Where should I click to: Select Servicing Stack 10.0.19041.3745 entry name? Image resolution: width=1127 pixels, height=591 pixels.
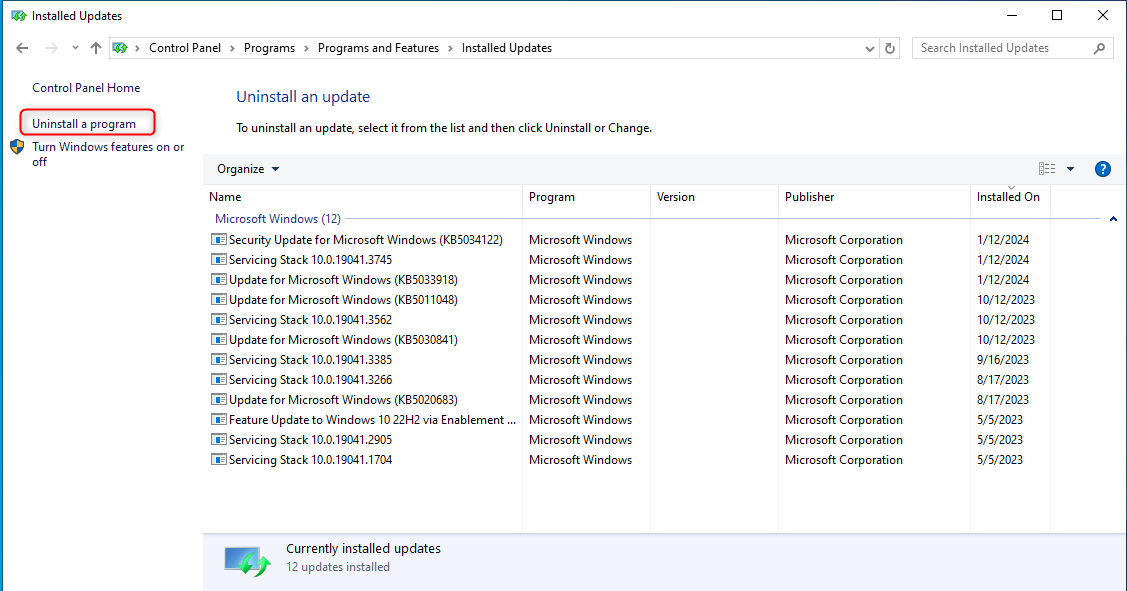pos(310,260)
